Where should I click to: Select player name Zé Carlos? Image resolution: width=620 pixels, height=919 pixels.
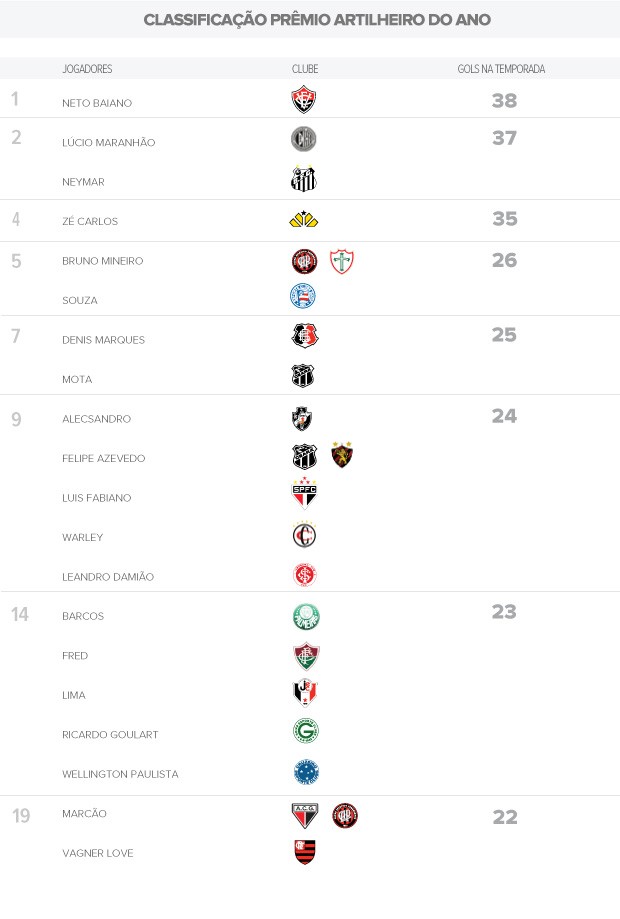pos(88,222)
